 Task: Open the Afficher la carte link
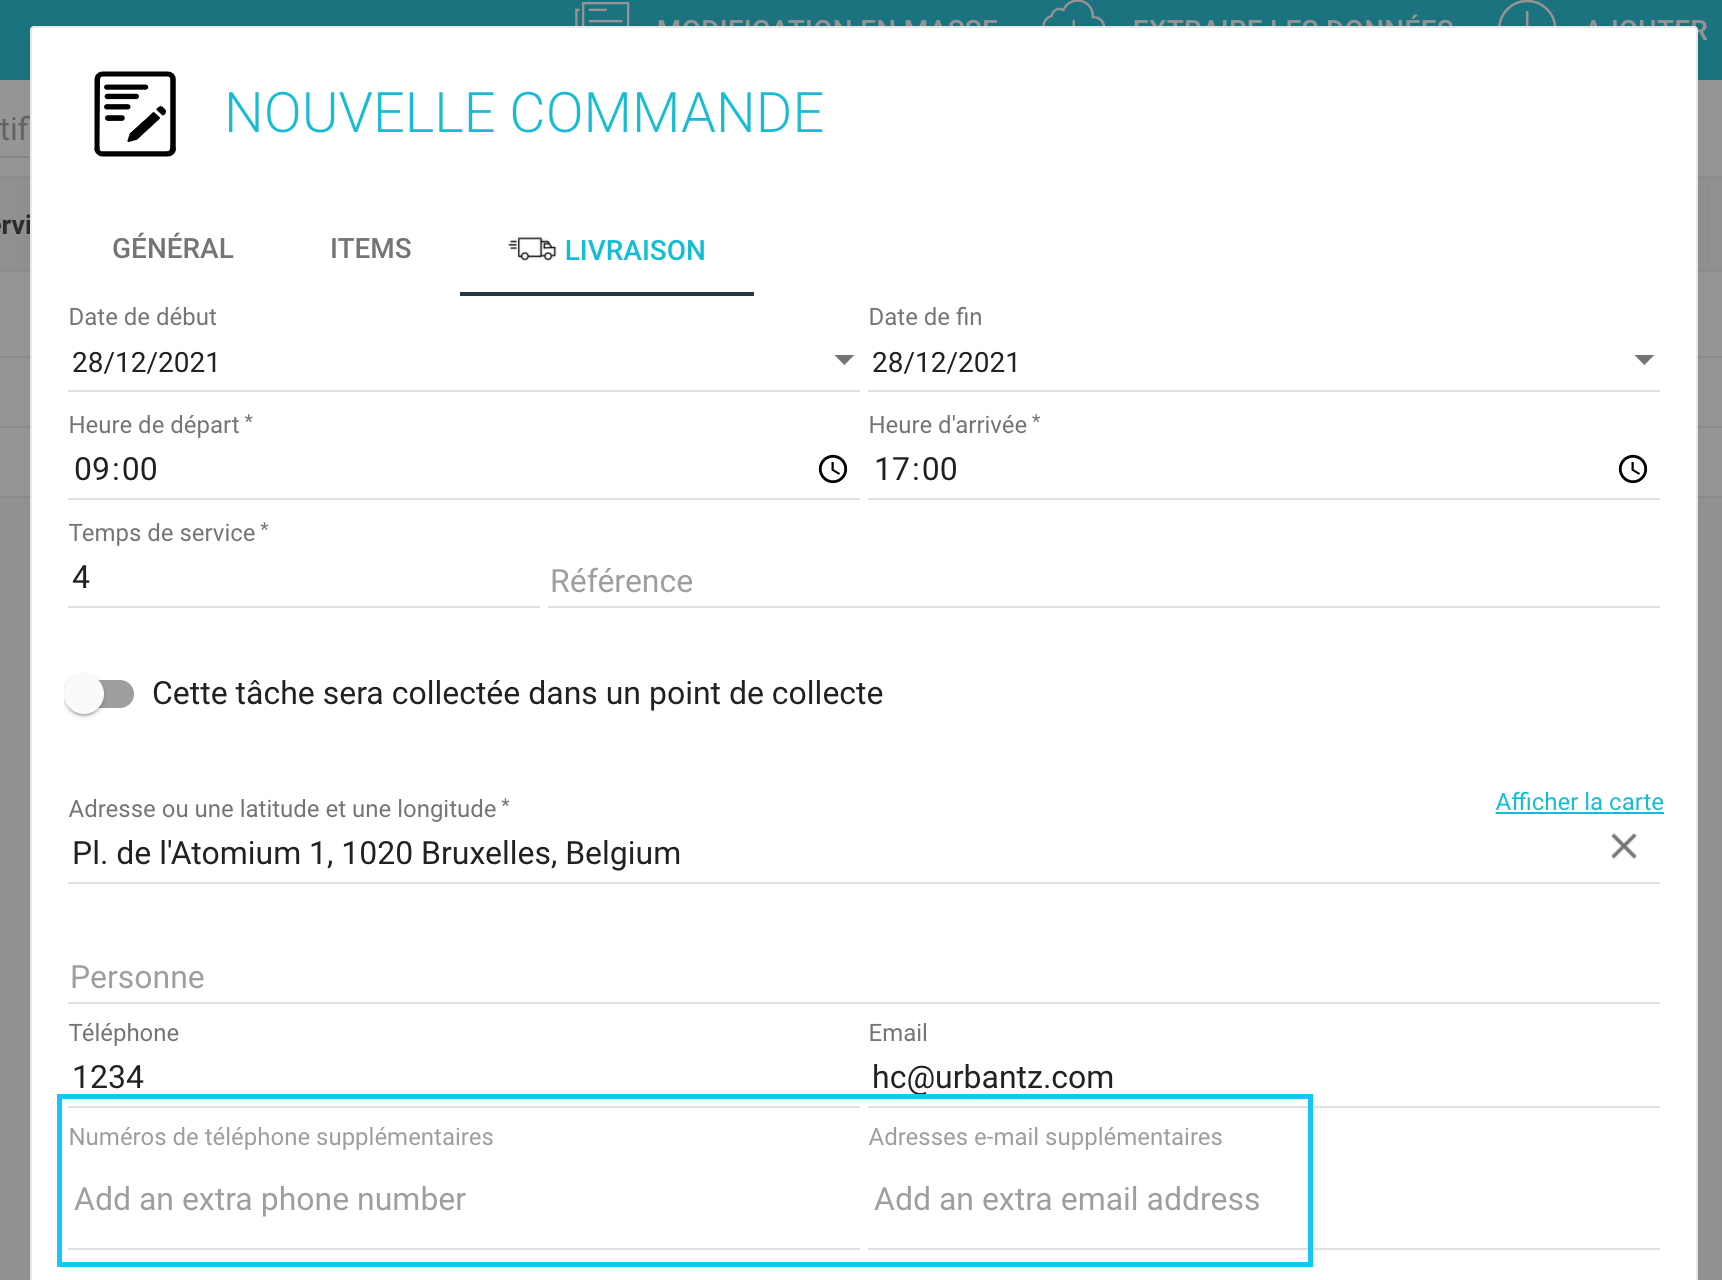(1579, 802)
